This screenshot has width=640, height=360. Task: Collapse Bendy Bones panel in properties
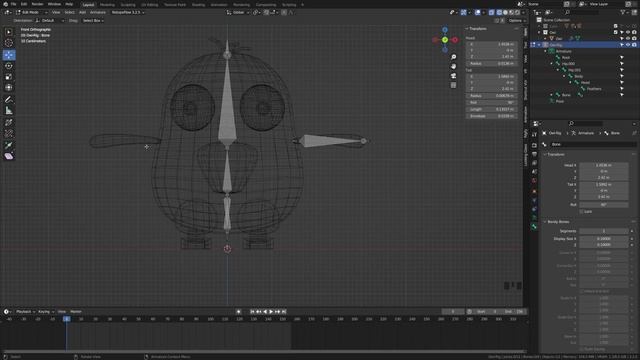tap(545, 222)
